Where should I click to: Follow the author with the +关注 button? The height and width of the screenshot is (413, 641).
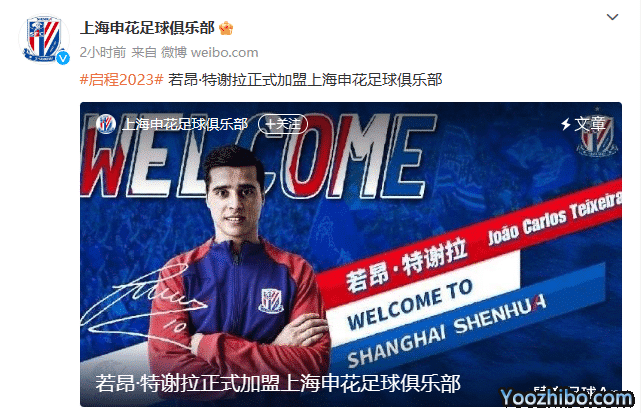click(x=283, y=123)
